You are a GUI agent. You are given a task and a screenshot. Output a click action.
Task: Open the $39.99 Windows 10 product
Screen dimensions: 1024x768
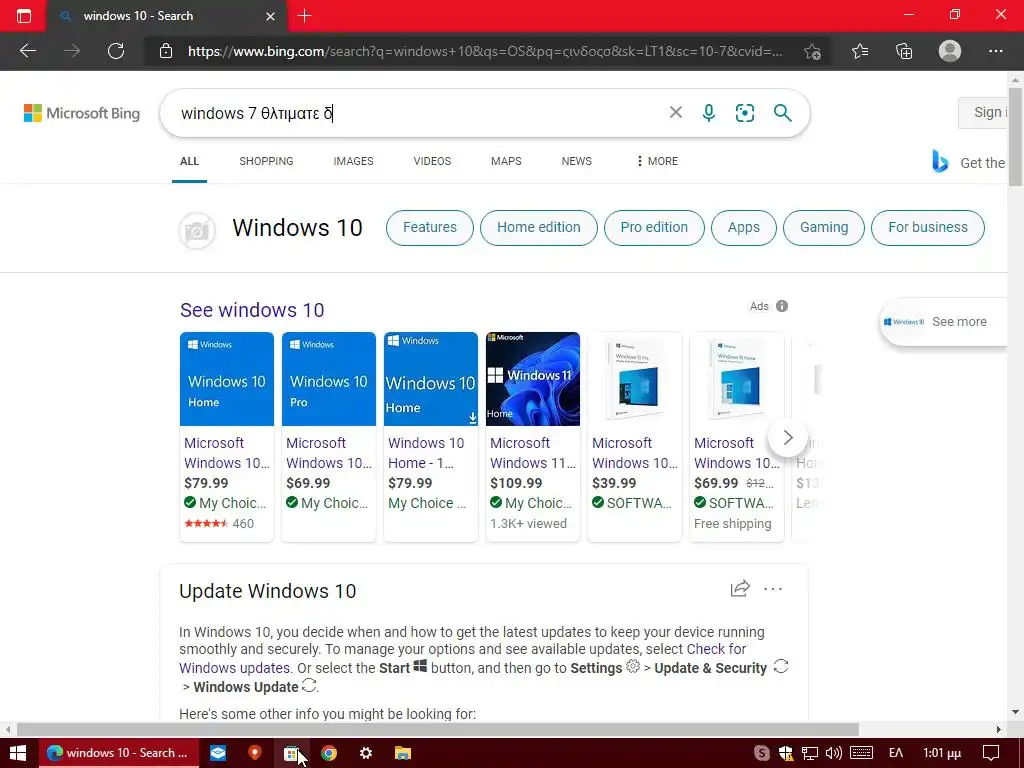click(x=634, y=436)
